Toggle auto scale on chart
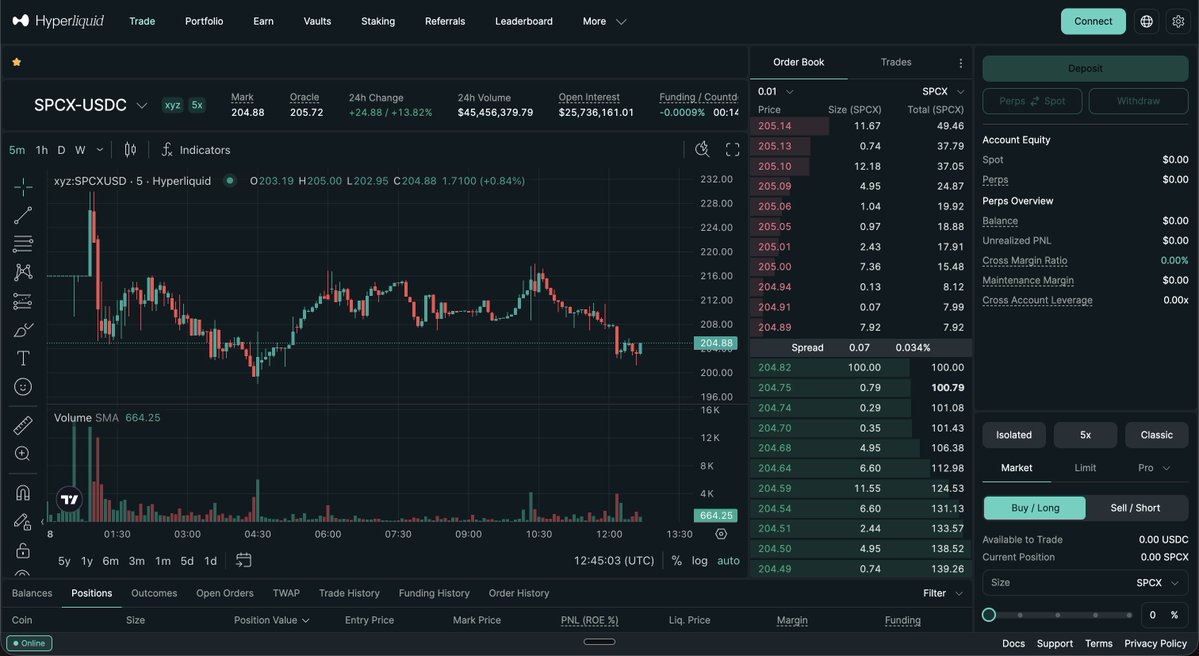Viewport: 1199px width, 656px height. 728,560
